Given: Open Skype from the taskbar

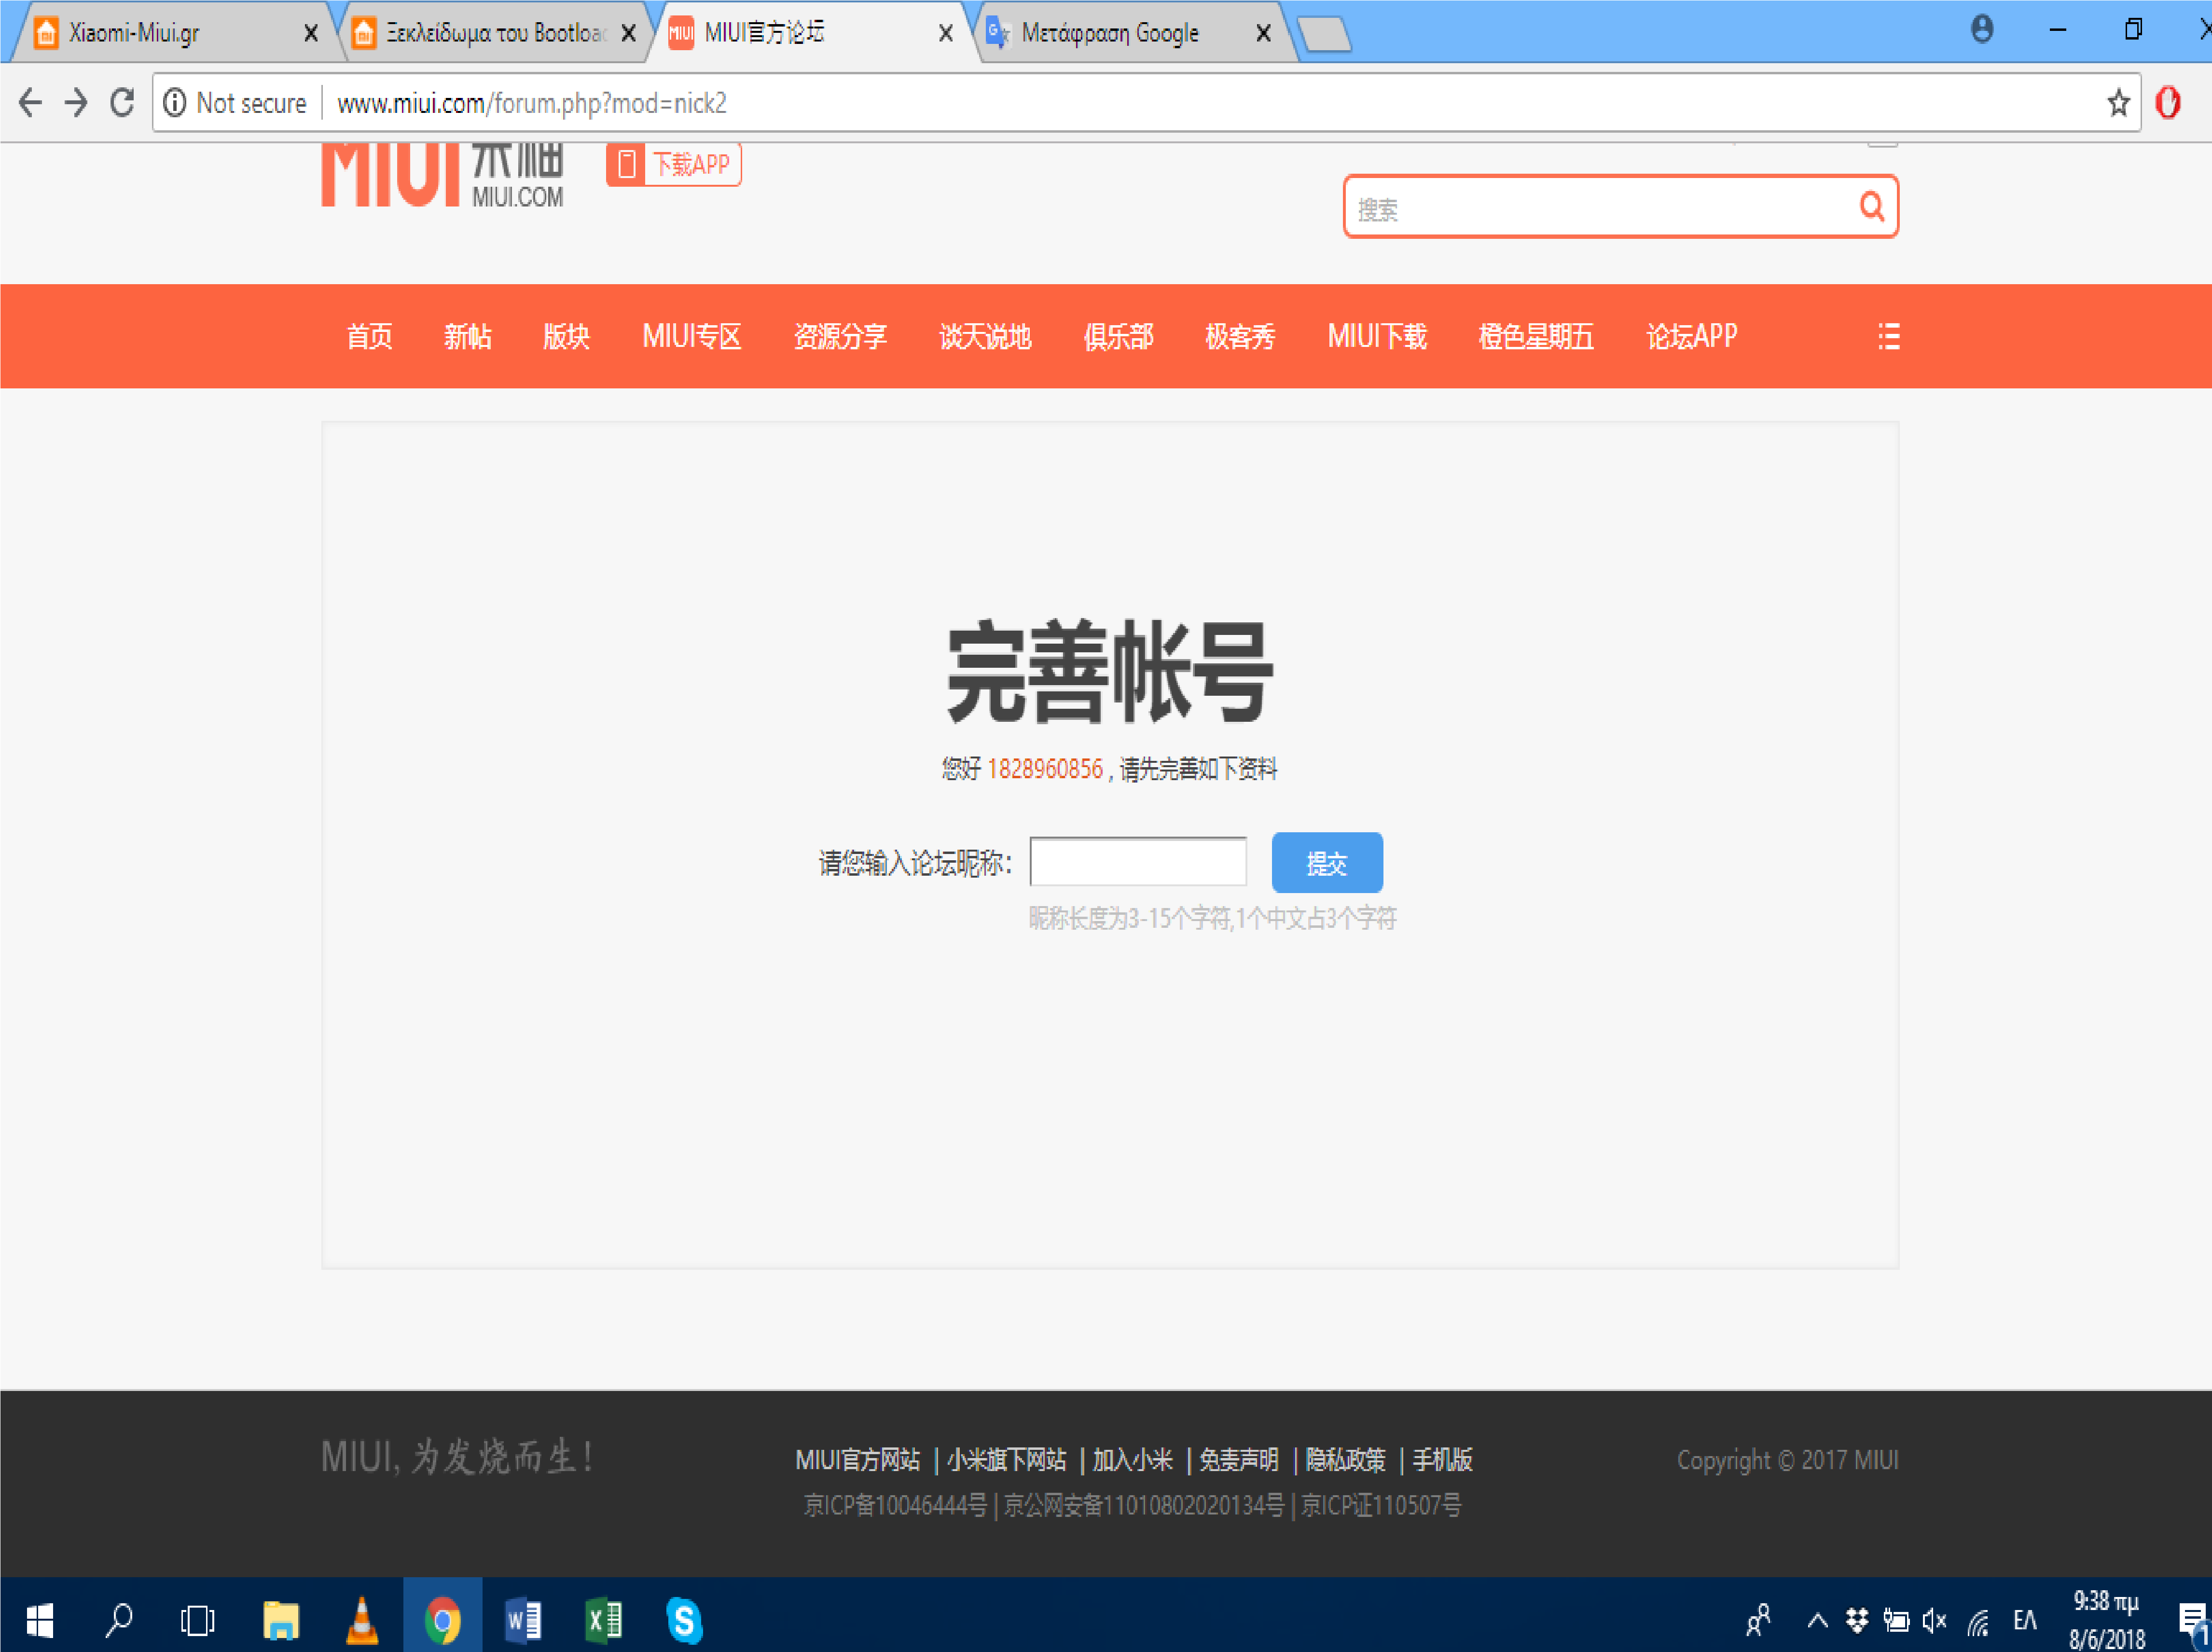Looking at the screenshot, I should pos(684,1620).
